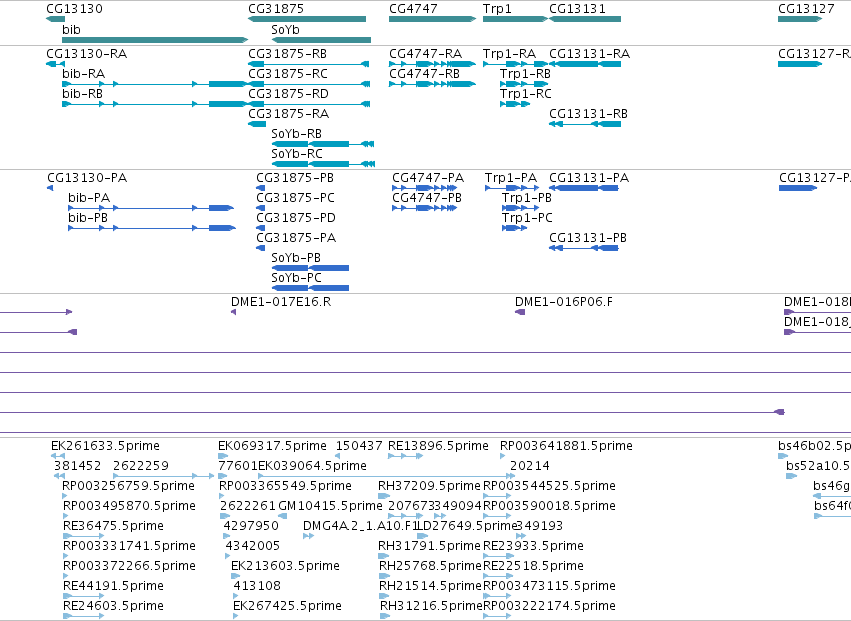Screen dimensions: 851x621
Task: Open the SoYb gene label
Action: point(285,29)
